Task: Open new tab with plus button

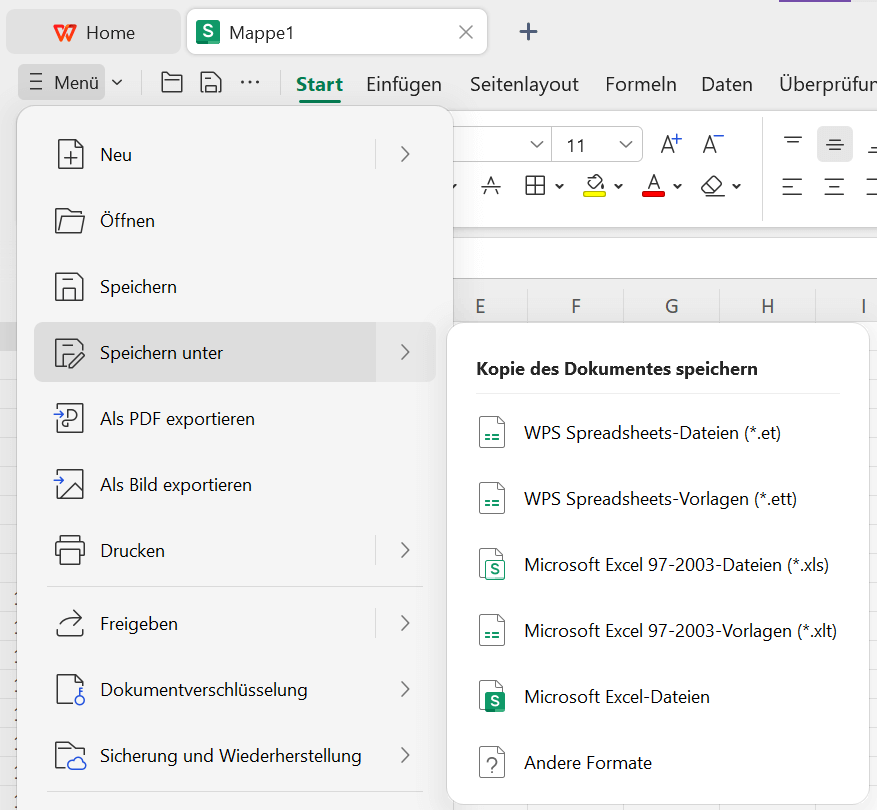Action: point(529,32)
